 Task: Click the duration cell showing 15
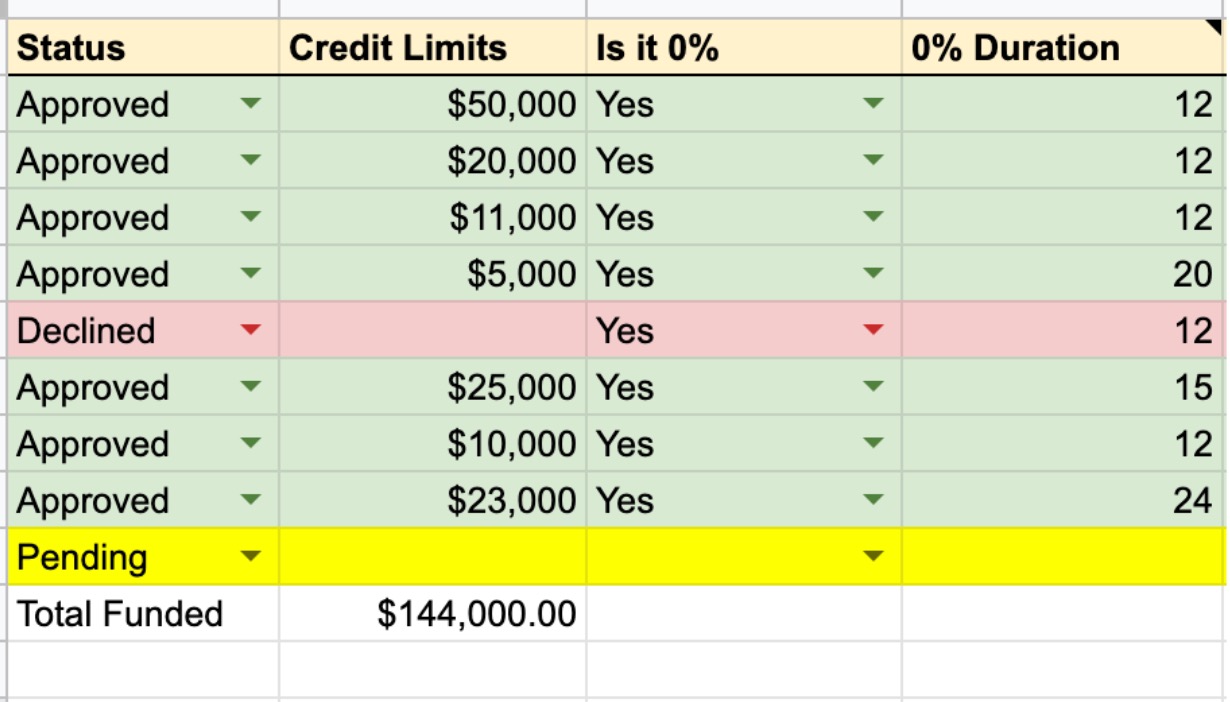tap(1062, 387)
